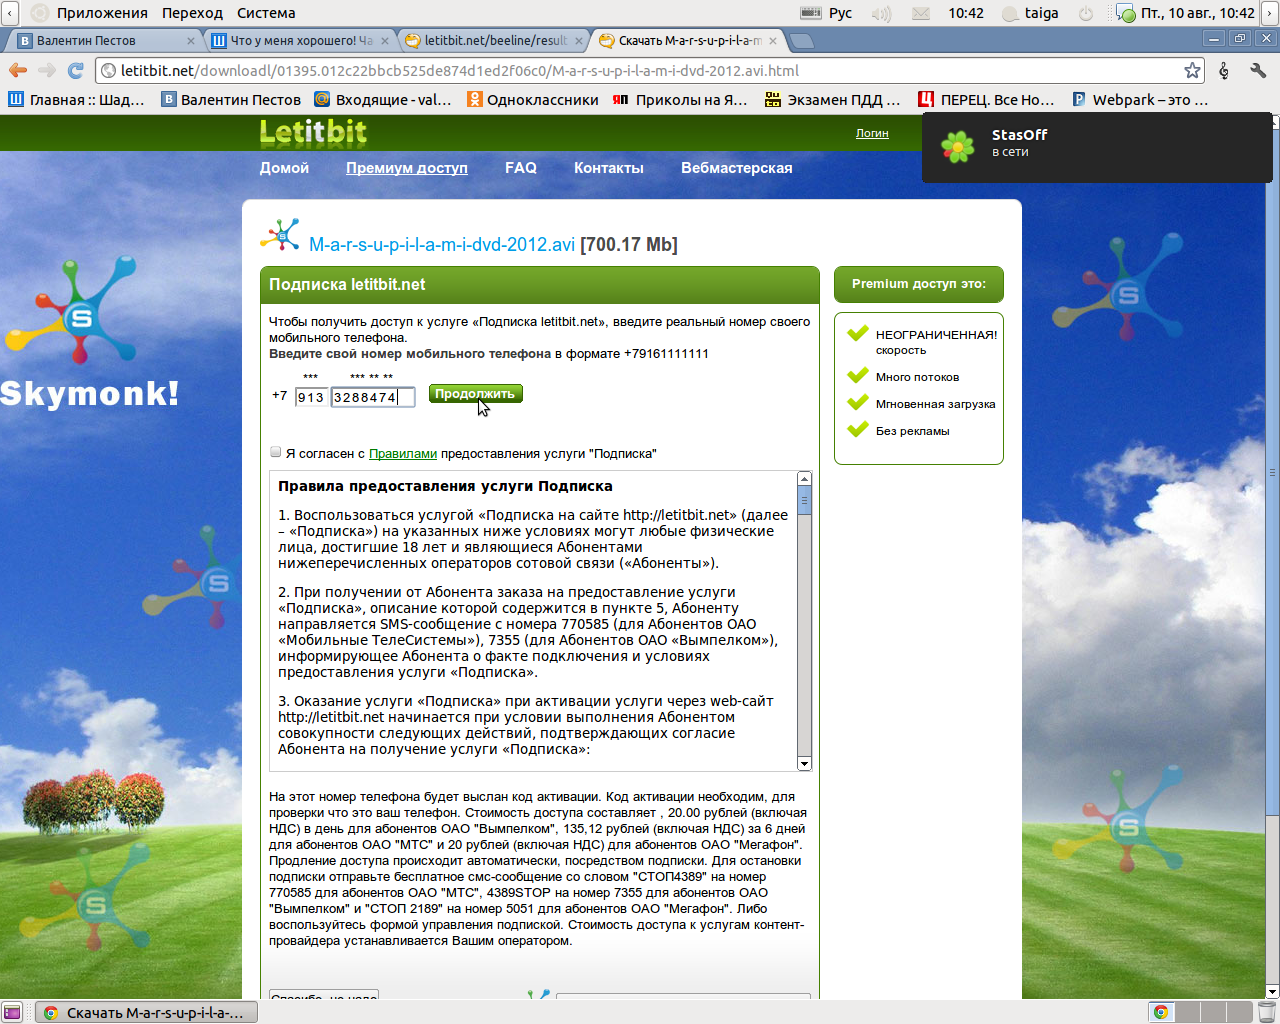Screen dimensions: 1280x1024
Task: Switch to the letitbit.net/beeline/result tab
Action: (492, 41)
